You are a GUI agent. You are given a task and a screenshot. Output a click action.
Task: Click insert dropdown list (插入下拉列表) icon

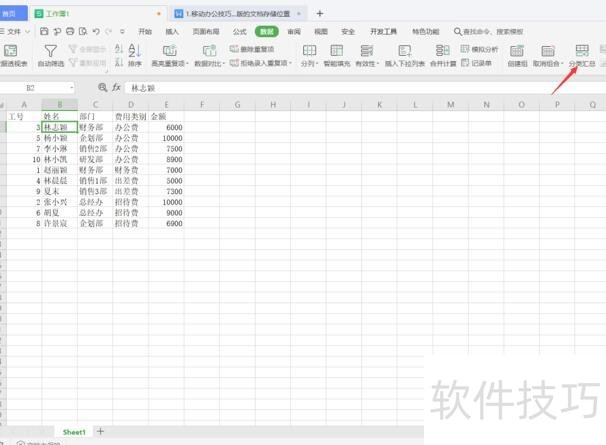click(404, 51)
